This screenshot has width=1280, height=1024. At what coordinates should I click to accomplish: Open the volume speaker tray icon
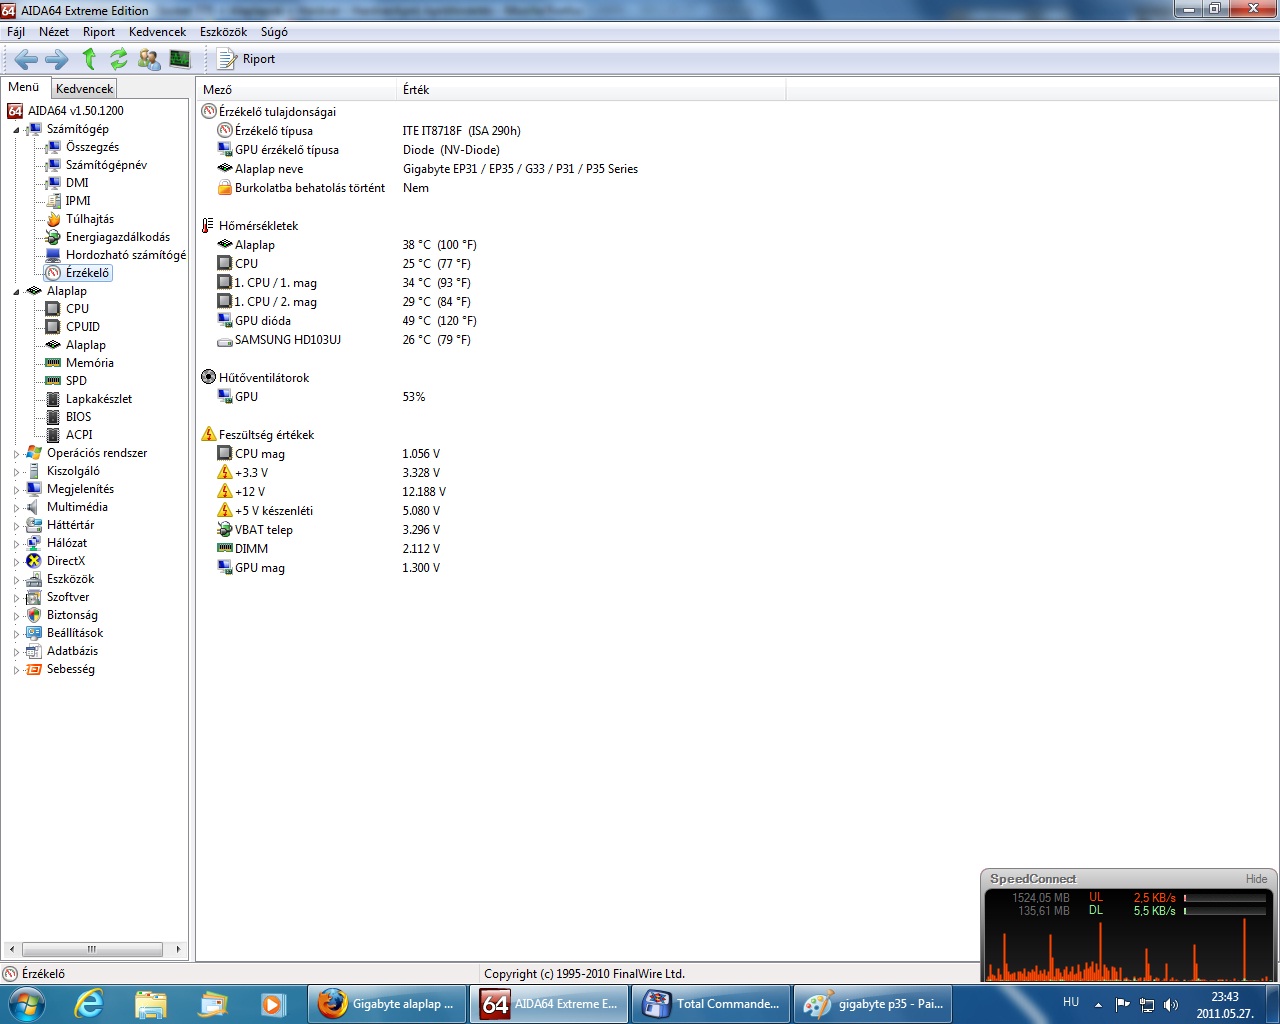point(1171,1005)
